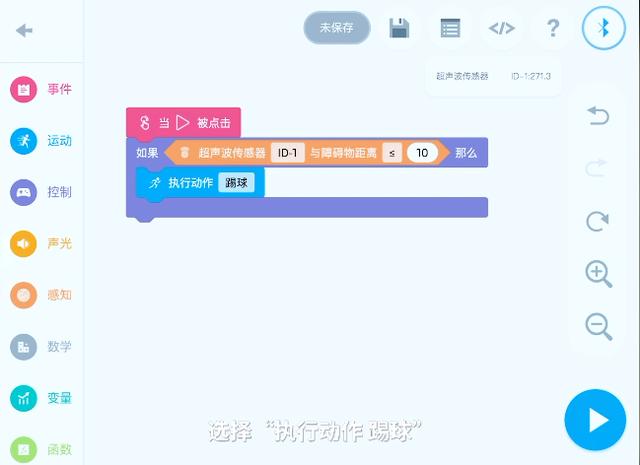Screen dimensions: 640x465
Task: Click the ID-1:271.3 sensor value
Action: tap(531, 76)
